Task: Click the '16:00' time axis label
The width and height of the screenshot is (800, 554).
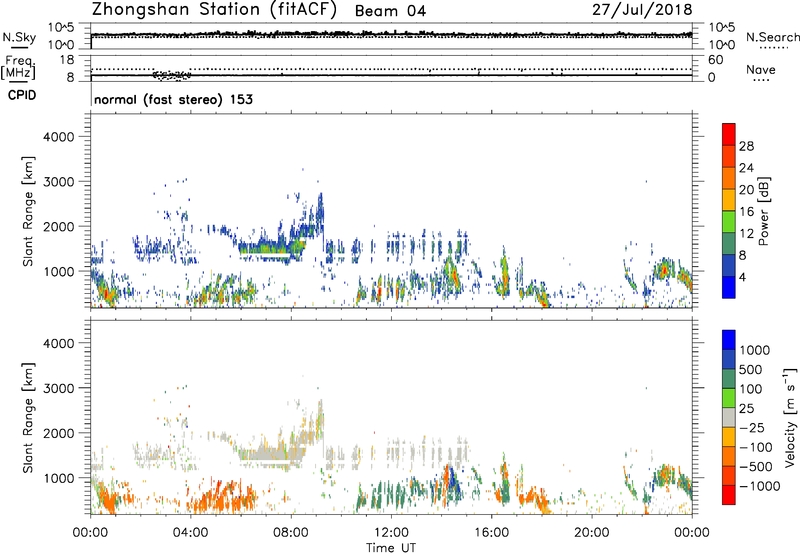Action: [491, 533]
